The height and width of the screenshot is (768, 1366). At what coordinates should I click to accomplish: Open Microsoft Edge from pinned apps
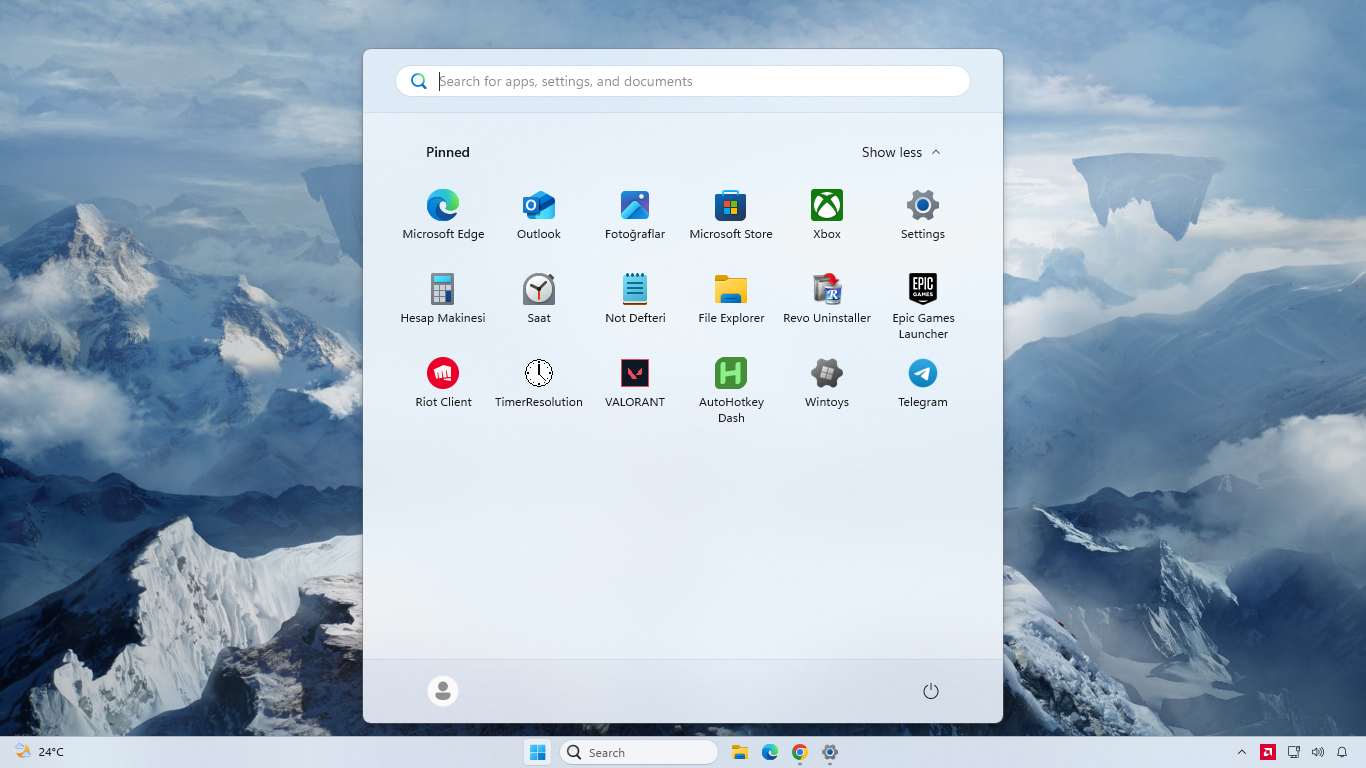pos(443,215)
